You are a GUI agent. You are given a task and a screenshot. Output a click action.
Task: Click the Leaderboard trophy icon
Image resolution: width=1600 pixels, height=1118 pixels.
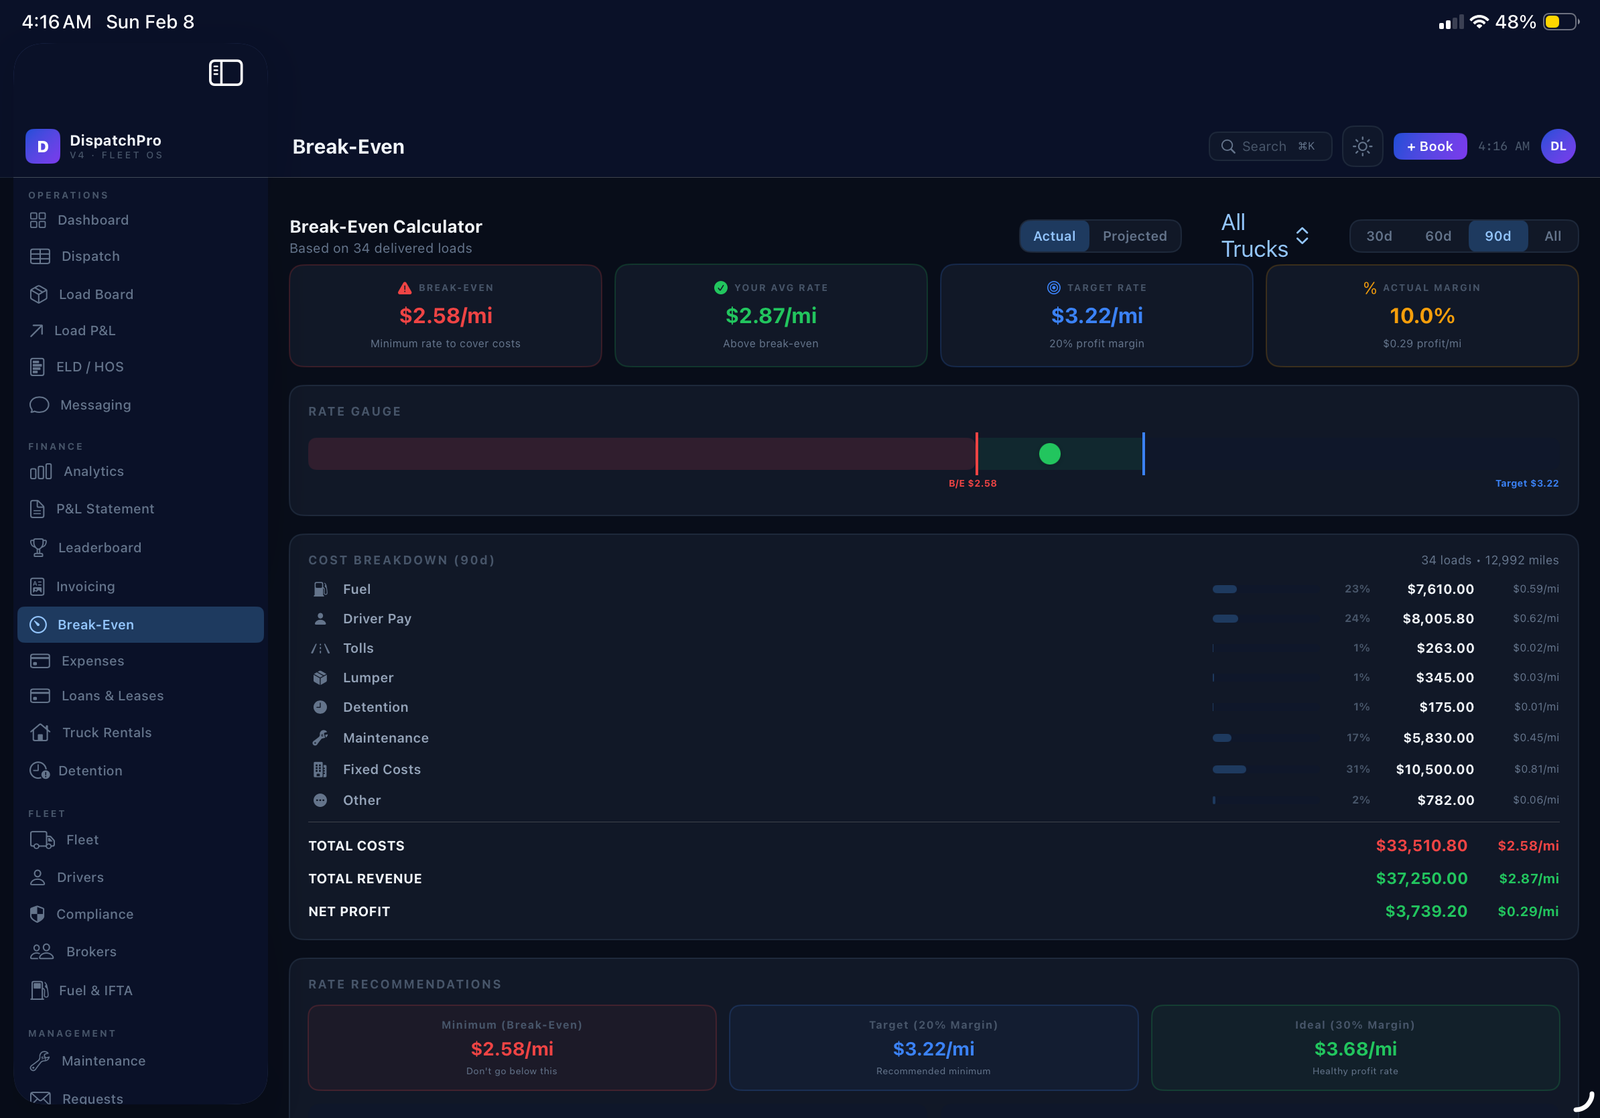coord(39,548)
